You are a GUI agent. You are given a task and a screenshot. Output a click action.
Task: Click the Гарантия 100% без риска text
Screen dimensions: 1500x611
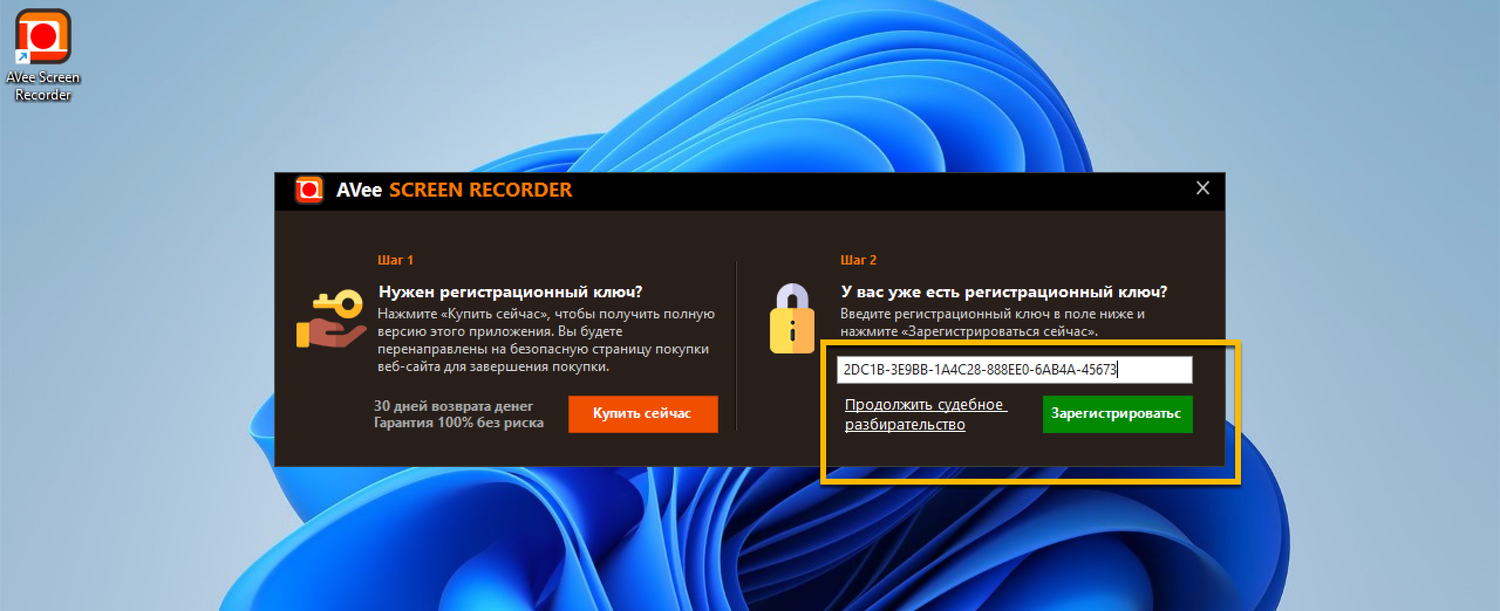click(459, 423)
